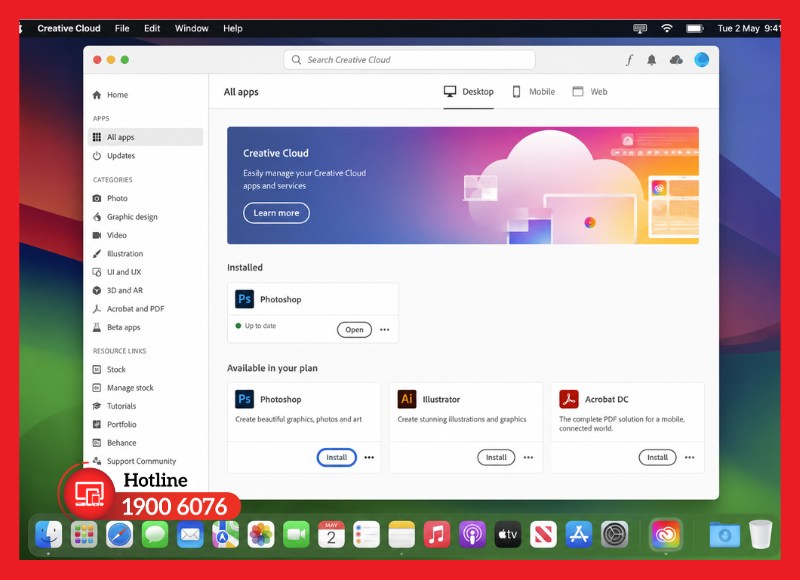The image size is (800, 580).
Task: Switch to the Web tab
Action: click(590, 92)
